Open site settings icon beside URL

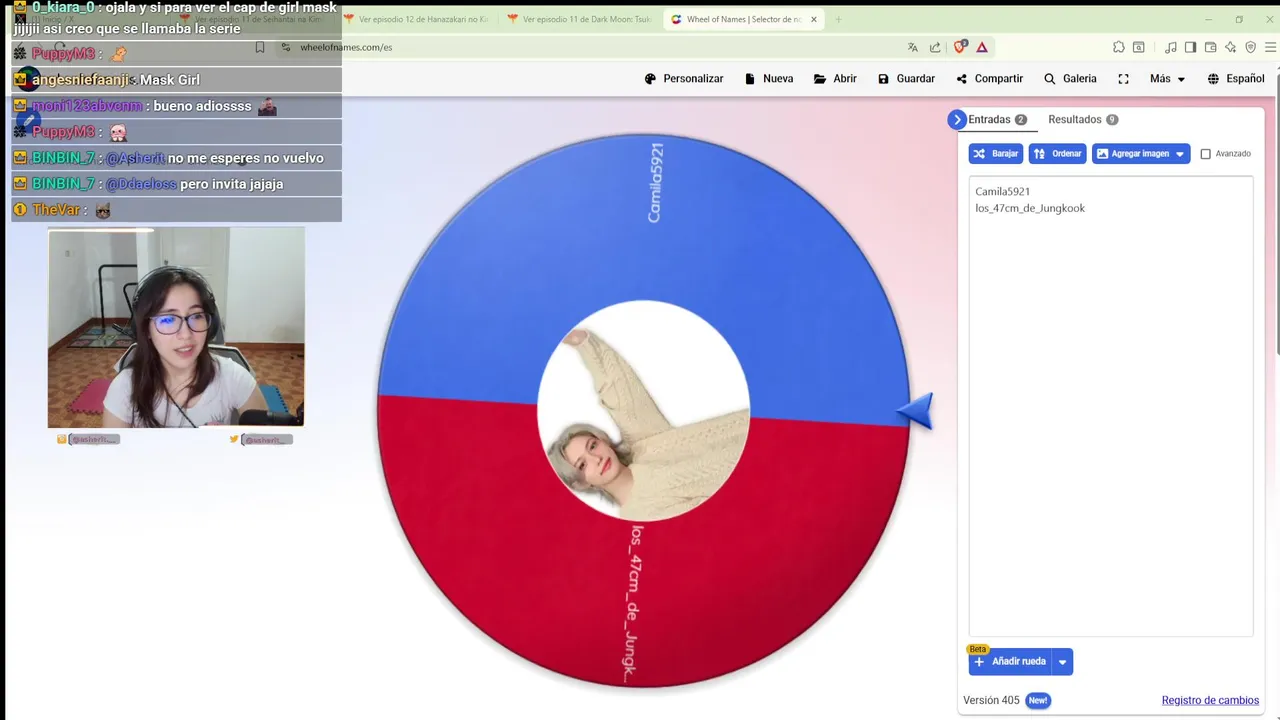tap(286, 47)
